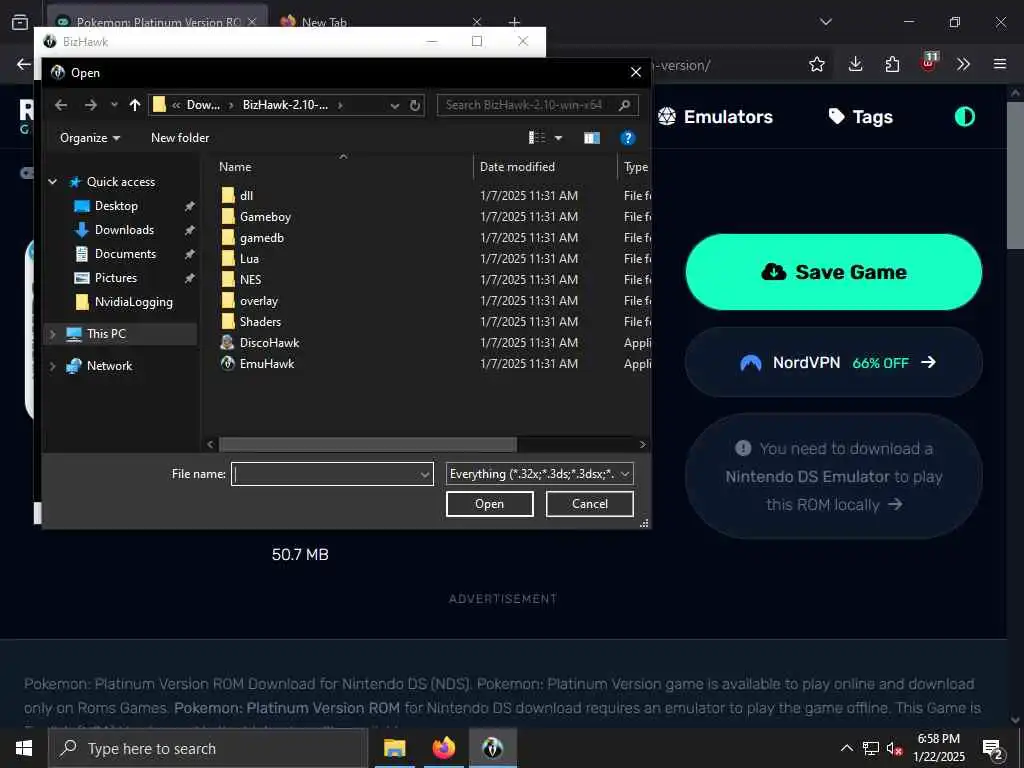Expand This PC tree node

click(x=53, y=334)
